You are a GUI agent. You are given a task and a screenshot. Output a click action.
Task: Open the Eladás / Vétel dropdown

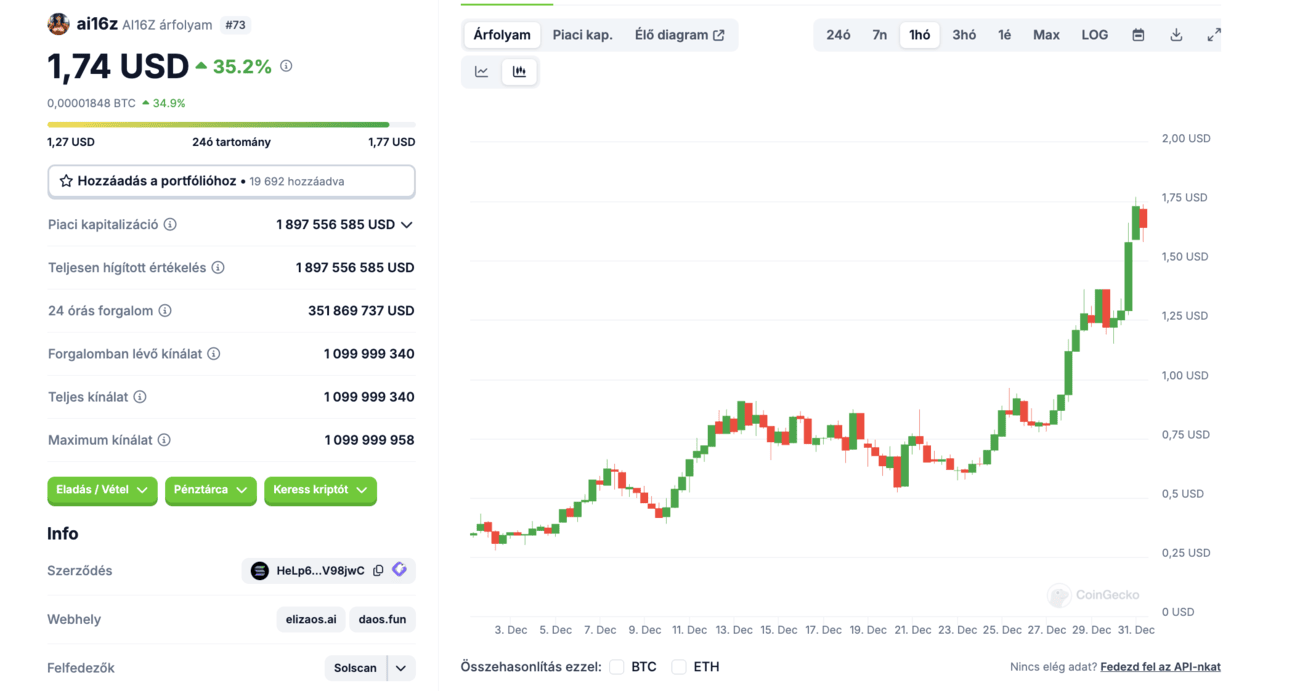tap(102, 490)
